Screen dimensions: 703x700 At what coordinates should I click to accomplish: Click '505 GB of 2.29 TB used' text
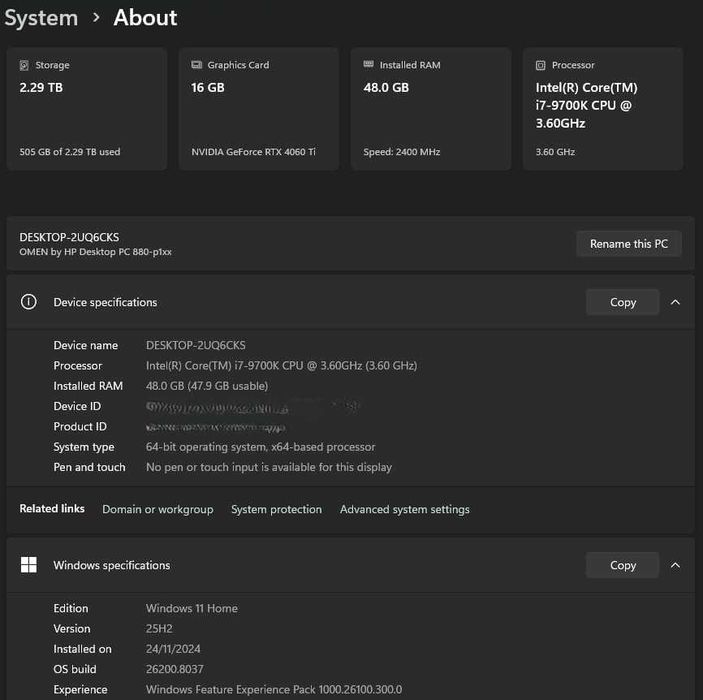[70, 152]
